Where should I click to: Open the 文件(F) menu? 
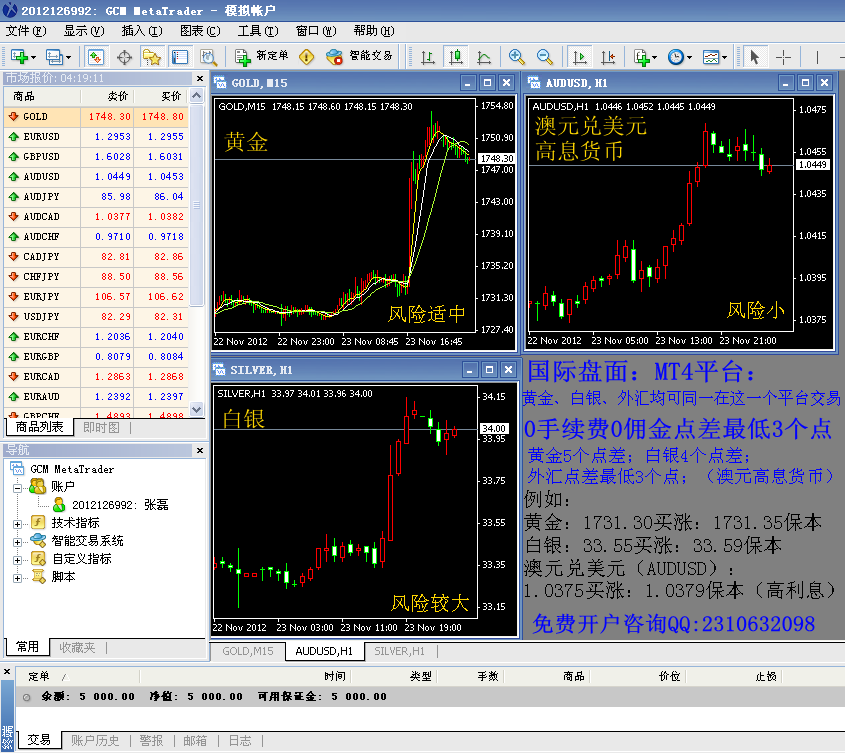pos(26,31)
